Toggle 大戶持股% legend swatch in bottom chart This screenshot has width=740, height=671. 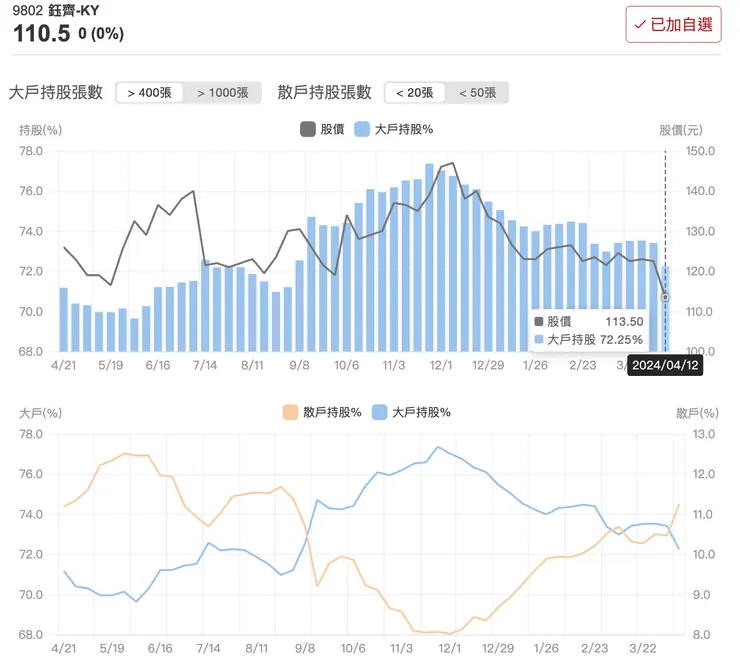click(x=379, y=412)
